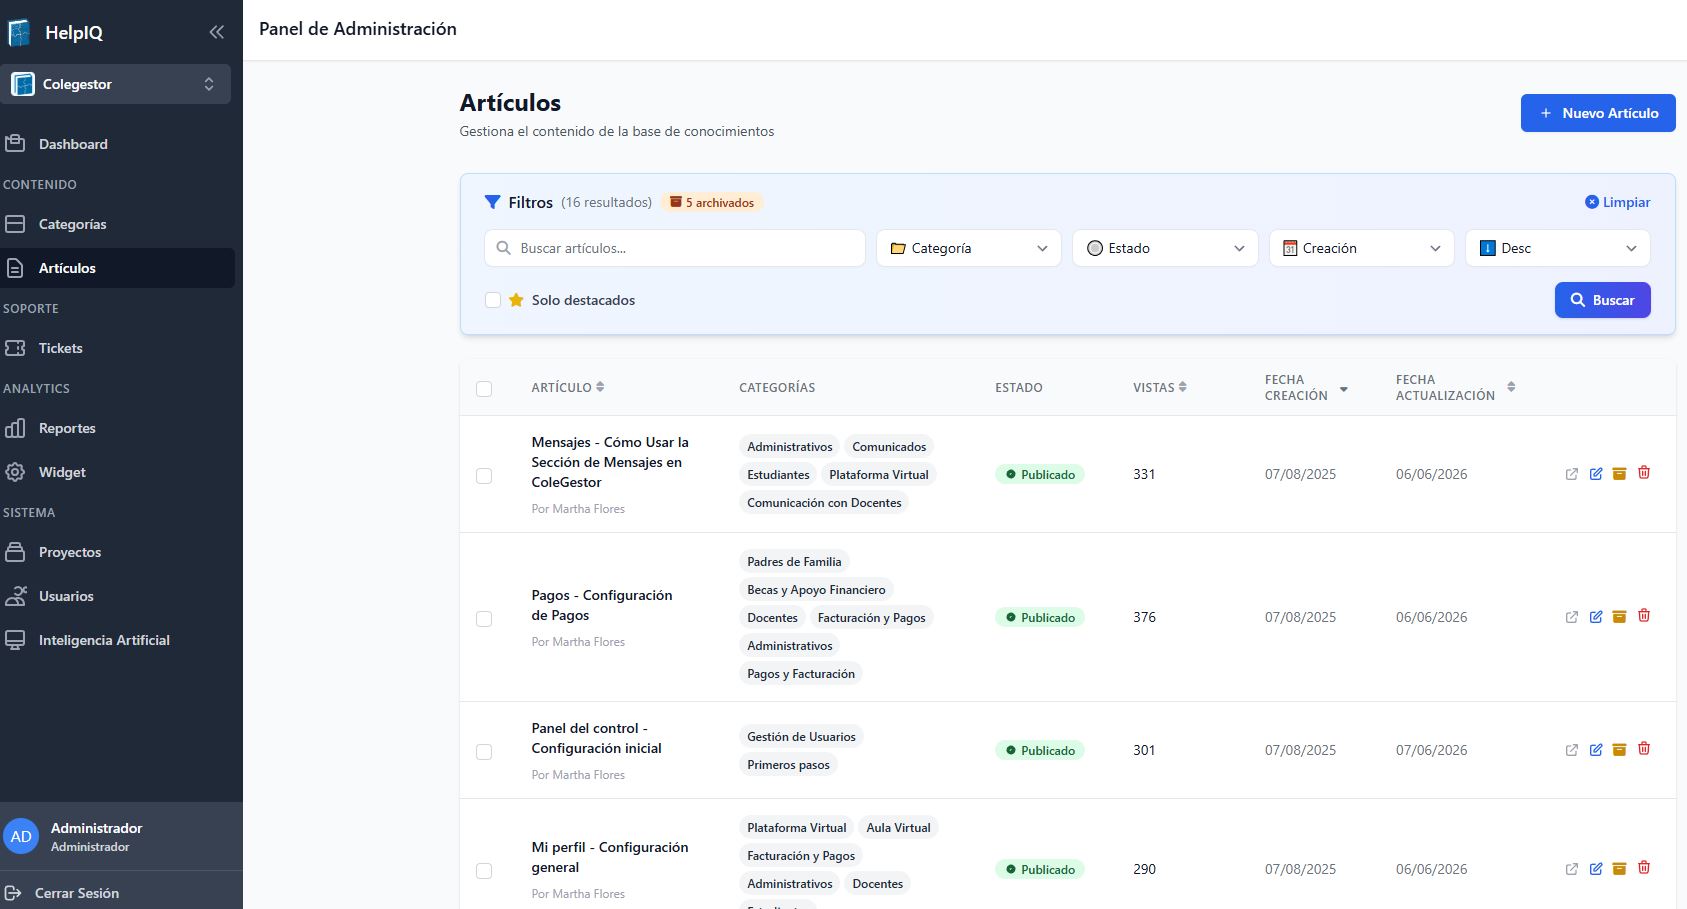The width and height of the screenshot is (1687, 909).
Task: Archive the Mensajes article
Action: (1619, 474)
